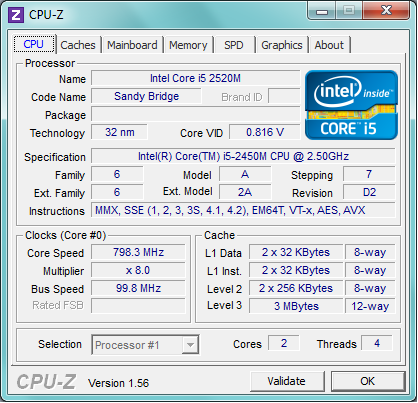
Task: Click the empty Brand ID field
Action: point(284,97)
